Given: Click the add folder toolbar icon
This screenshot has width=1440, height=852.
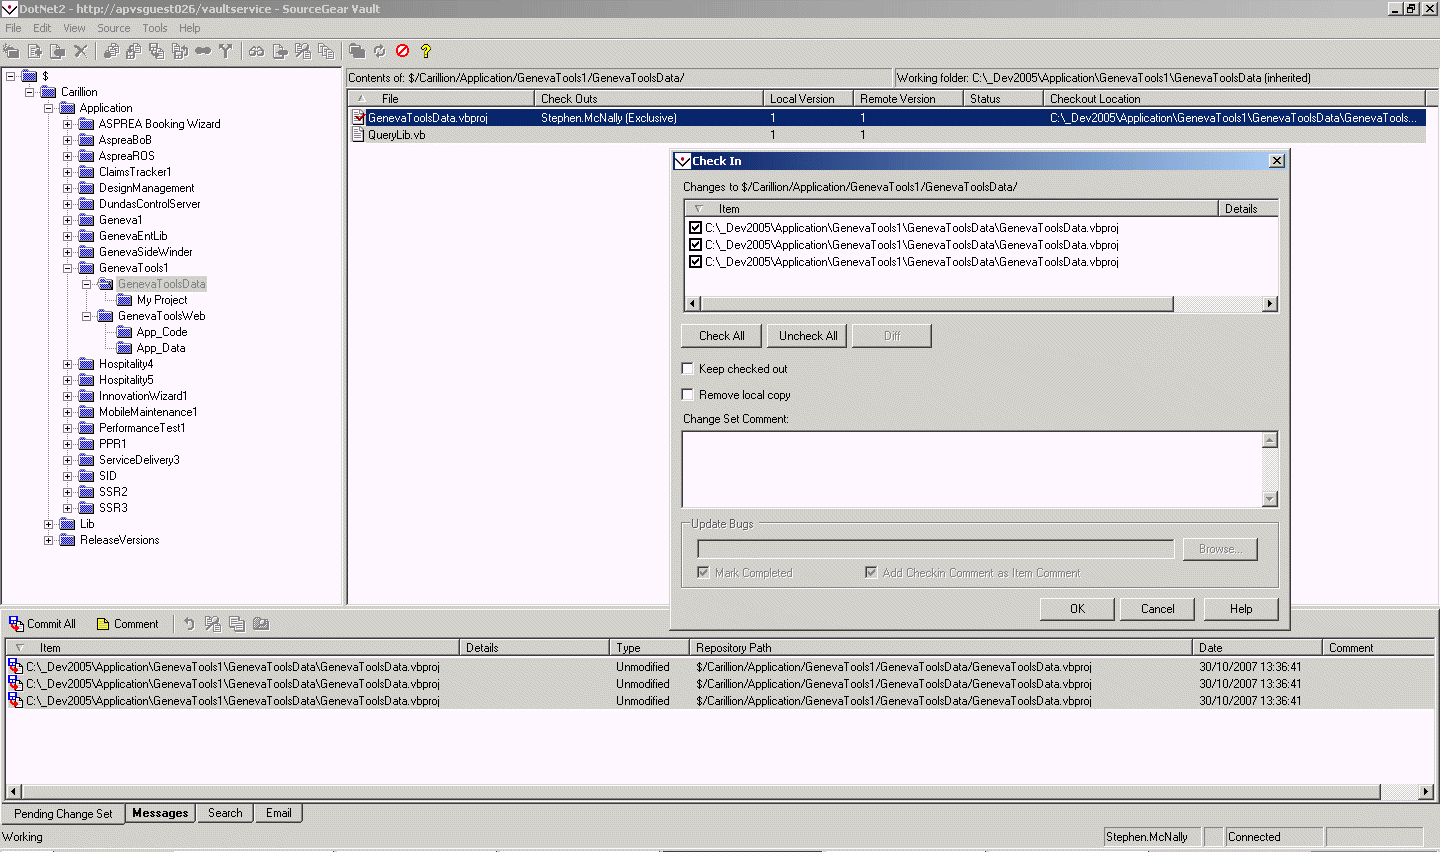Looking at the screenshot, I should coord(58,51).
